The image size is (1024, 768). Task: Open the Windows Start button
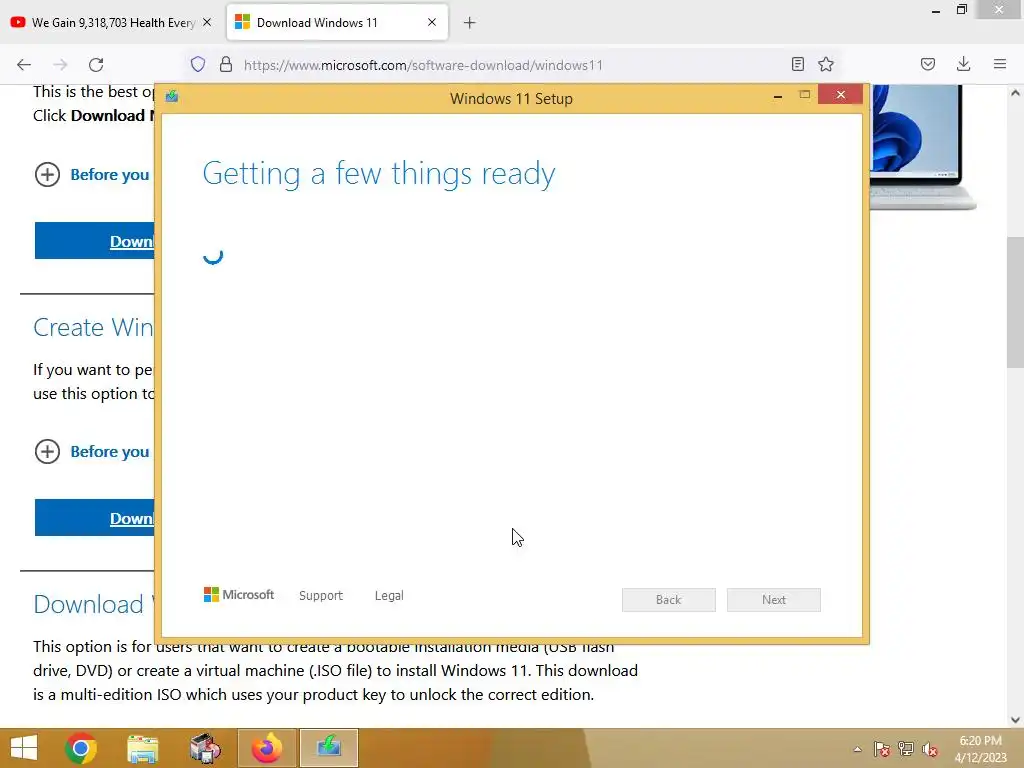24,748
